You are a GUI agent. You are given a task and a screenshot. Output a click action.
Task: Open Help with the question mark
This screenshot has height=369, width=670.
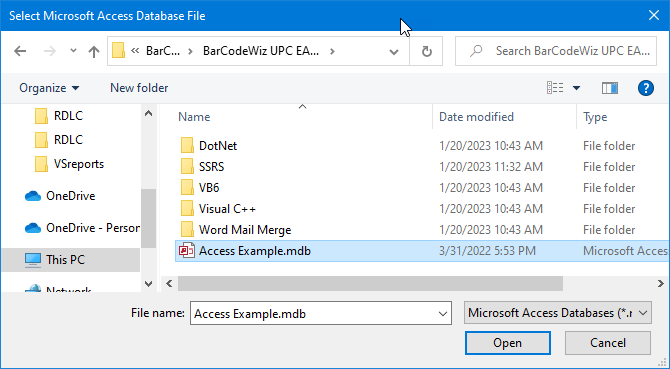[x=646, y=88]
